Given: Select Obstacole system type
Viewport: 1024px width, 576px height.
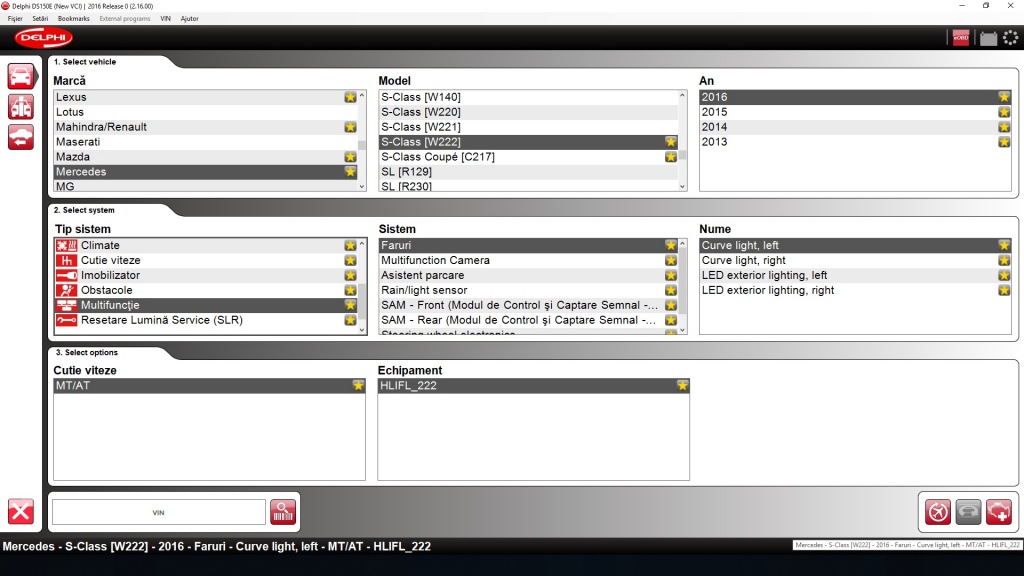Looking at the screenshot, I should pyautogui.click(x=206, y=291).
